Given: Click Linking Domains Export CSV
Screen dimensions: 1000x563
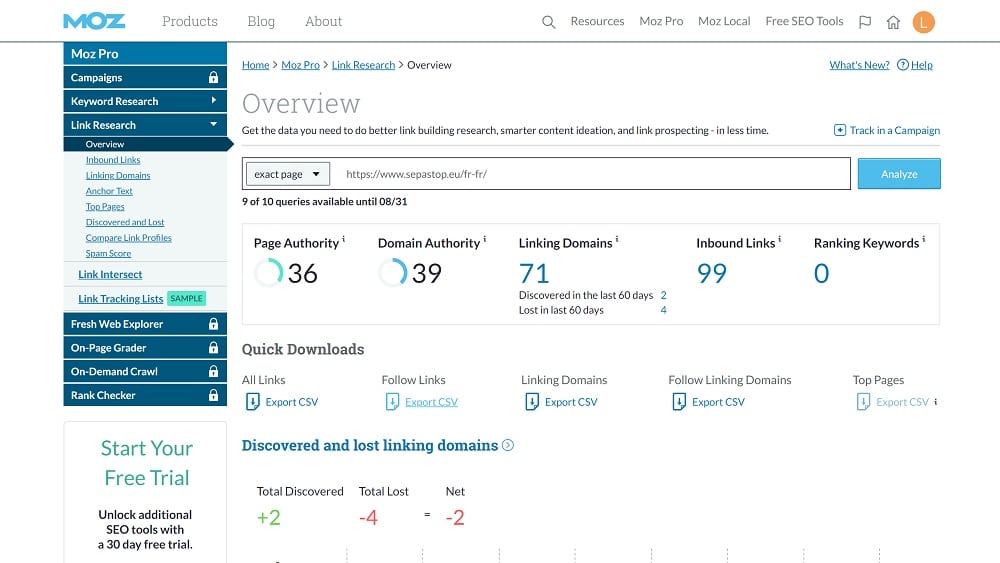Looking at the screenshot, I should [x=571, y=402].
